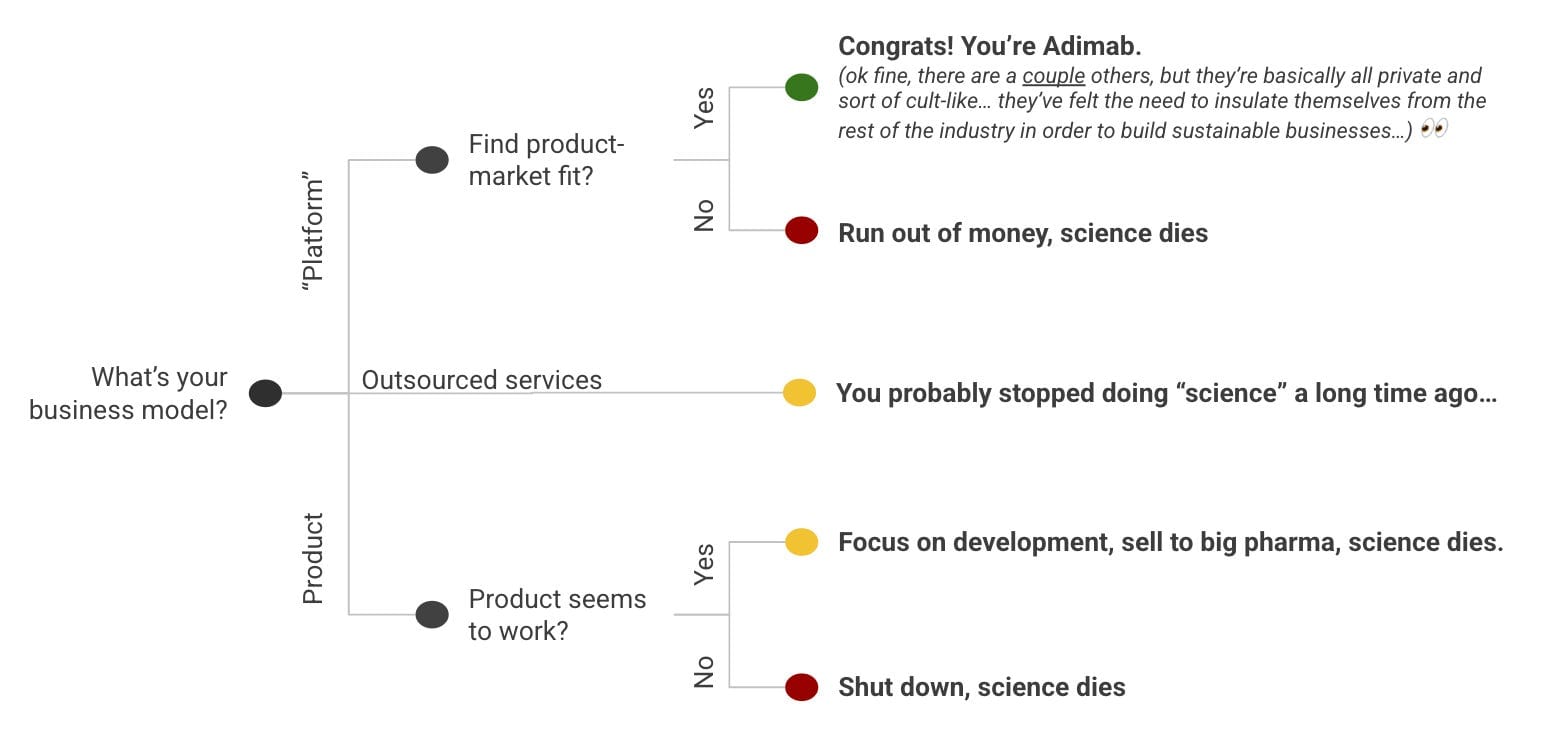
Task: Click the red dot beside Run out of money
Action: point(801,231)
